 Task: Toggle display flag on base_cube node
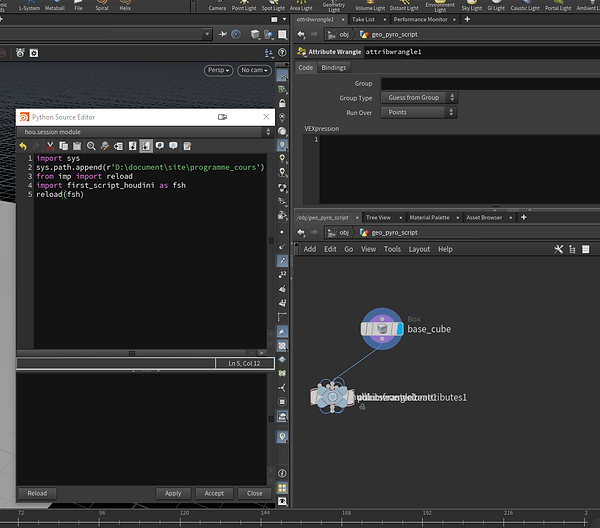400,329
